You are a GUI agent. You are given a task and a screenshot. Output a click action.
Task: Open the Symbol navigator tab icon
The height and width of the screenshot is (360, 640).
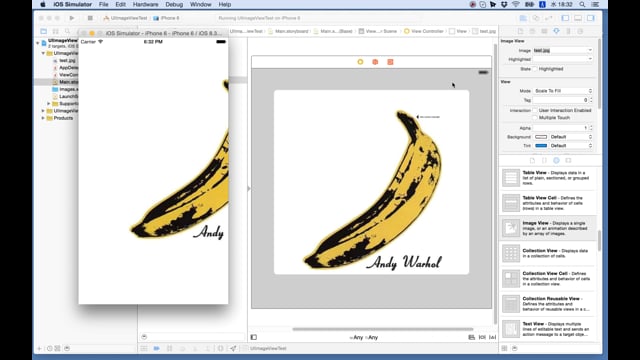click(56, 31)
